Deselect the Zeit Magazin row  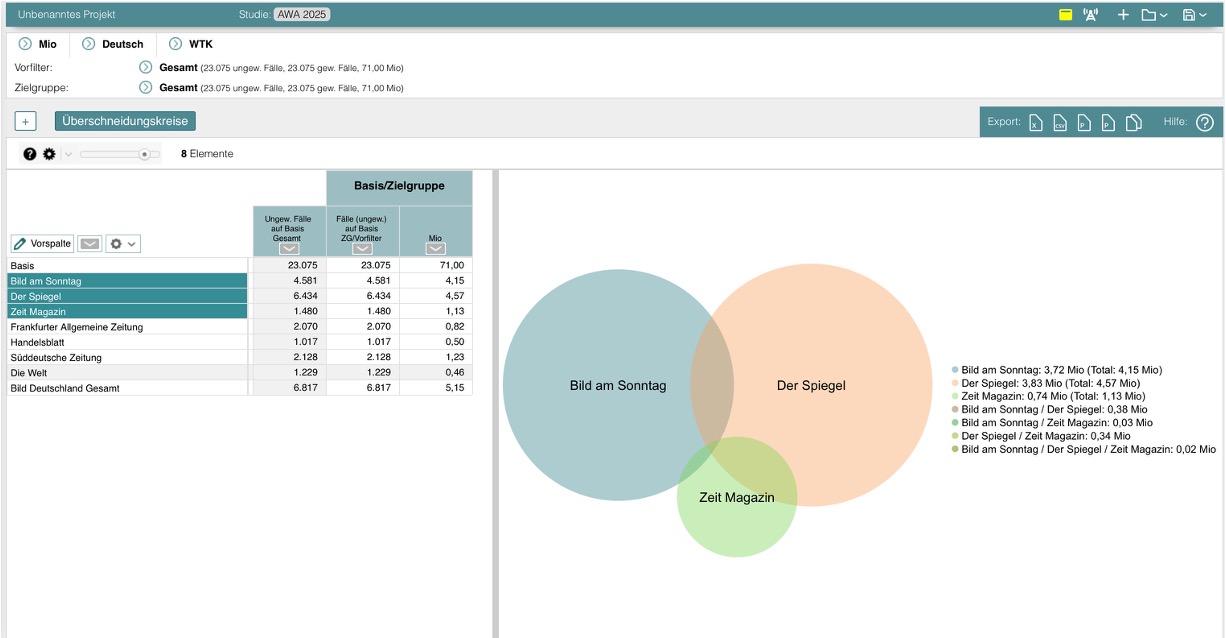[x=127, y=312]
